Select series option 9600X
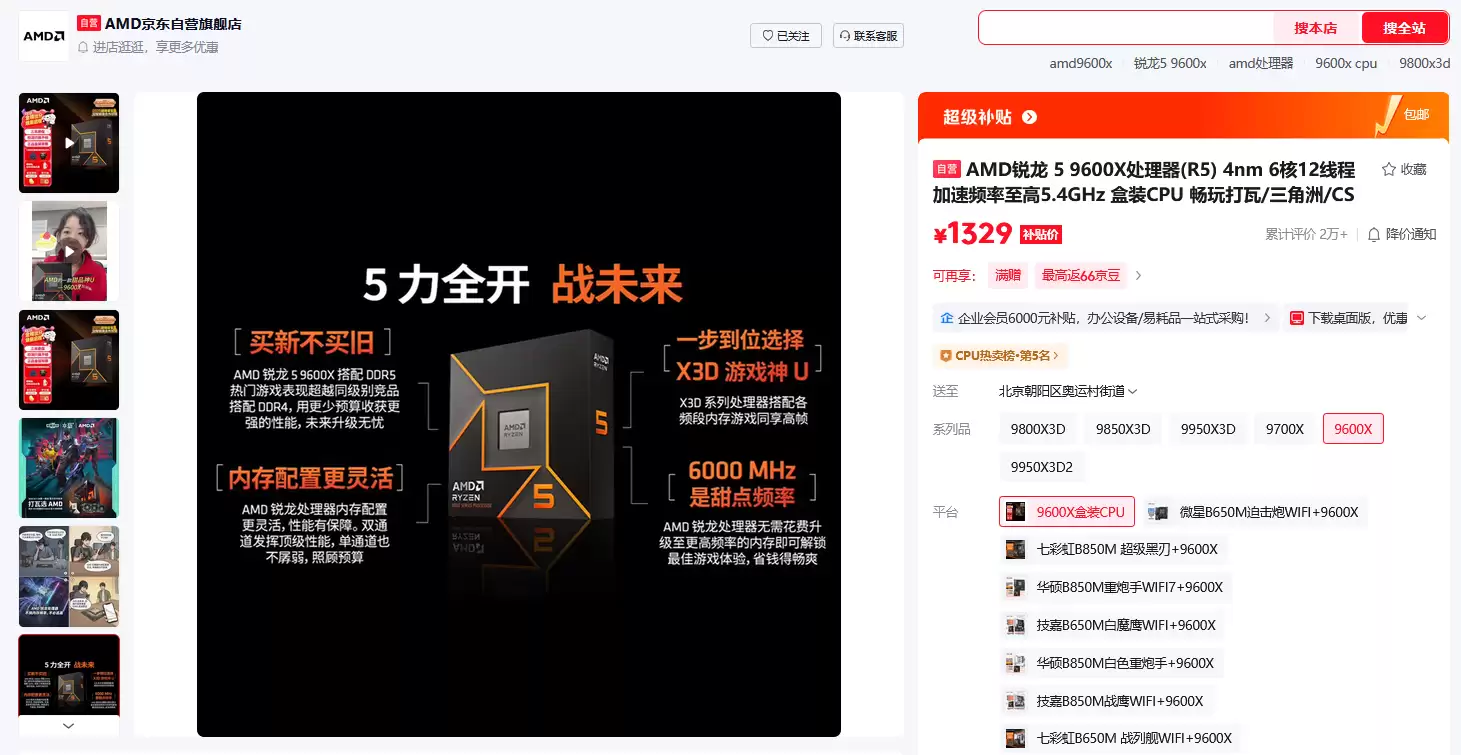This screenshot has height=755, width=1461. point(1353,429)
